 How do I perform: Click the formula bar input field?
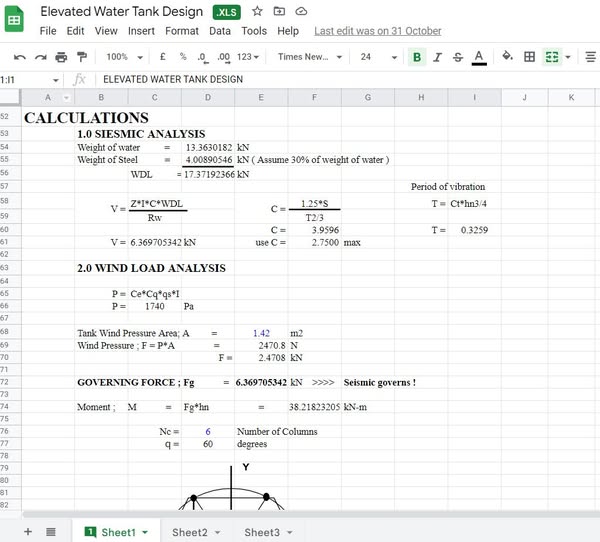(340, 79)
